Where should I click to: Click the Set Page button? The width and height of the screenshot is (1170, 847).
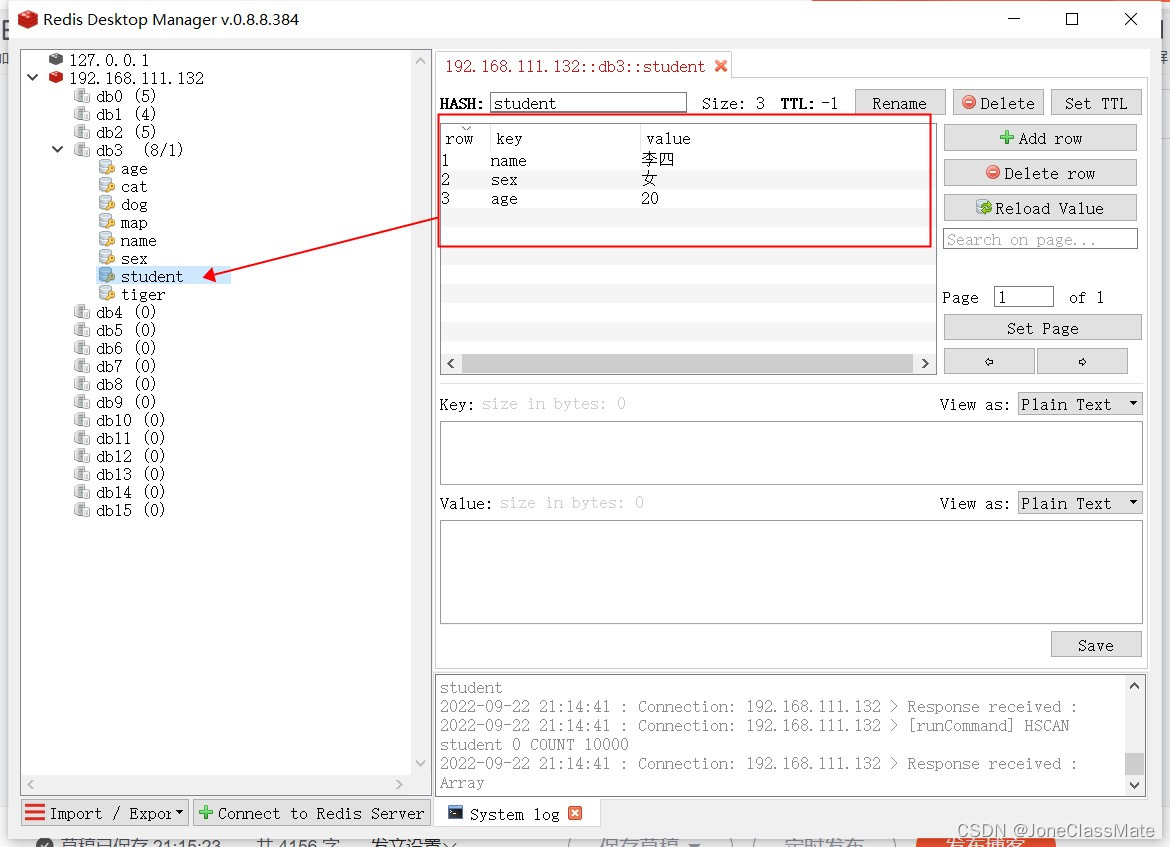click(x=1042, y=328)
